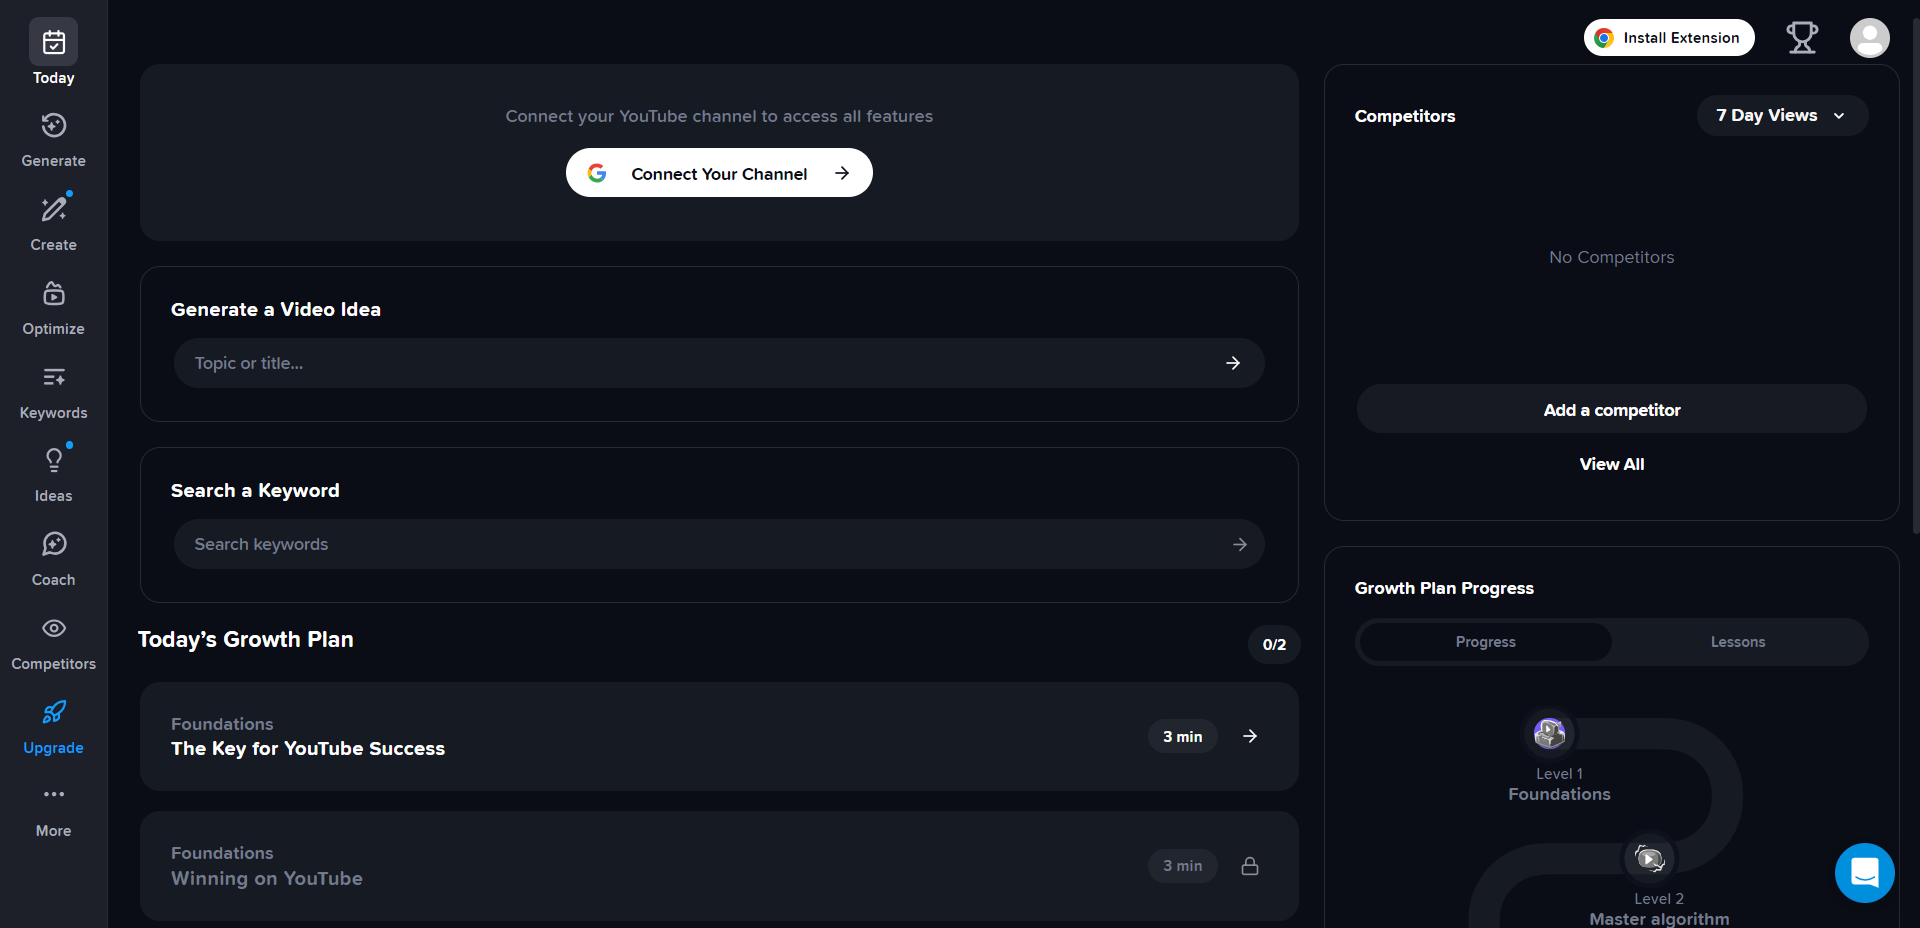Screen dimensions: 1920x928
Task: Expand the 7 Day Views dropdown
Action: coord(1782,115)
